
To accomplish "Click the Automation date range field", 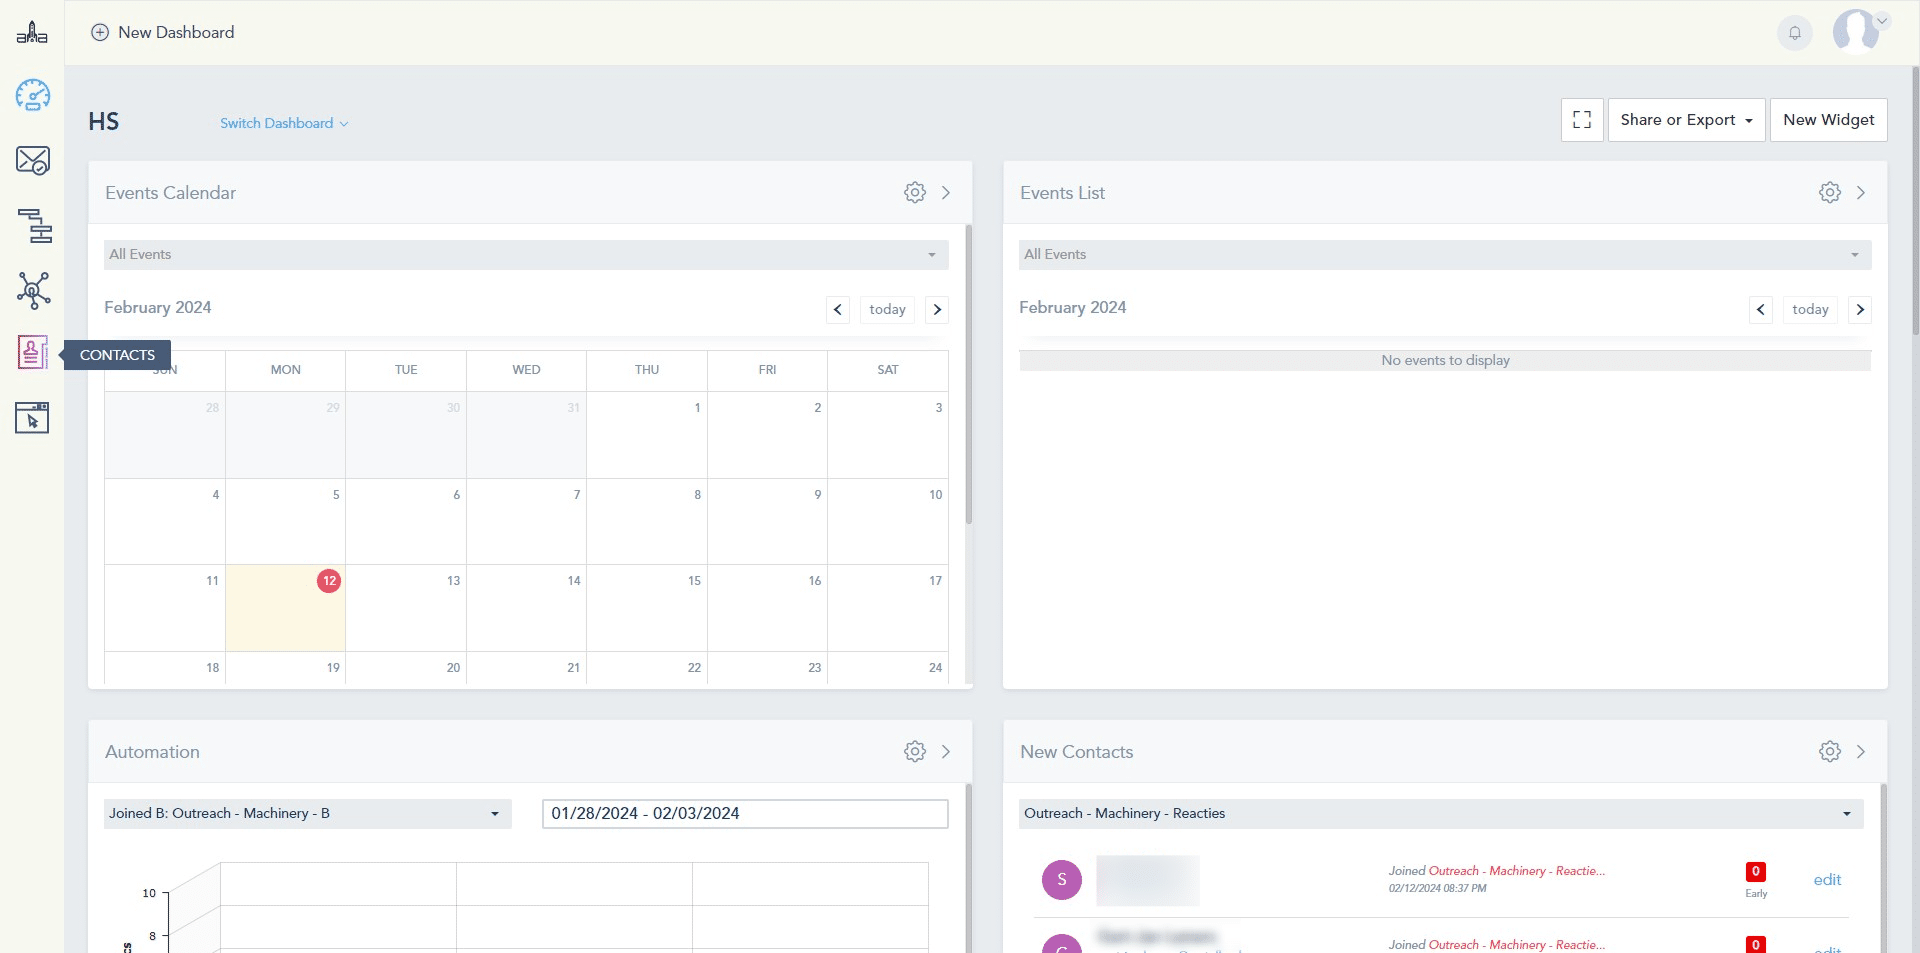I will 745,814.
